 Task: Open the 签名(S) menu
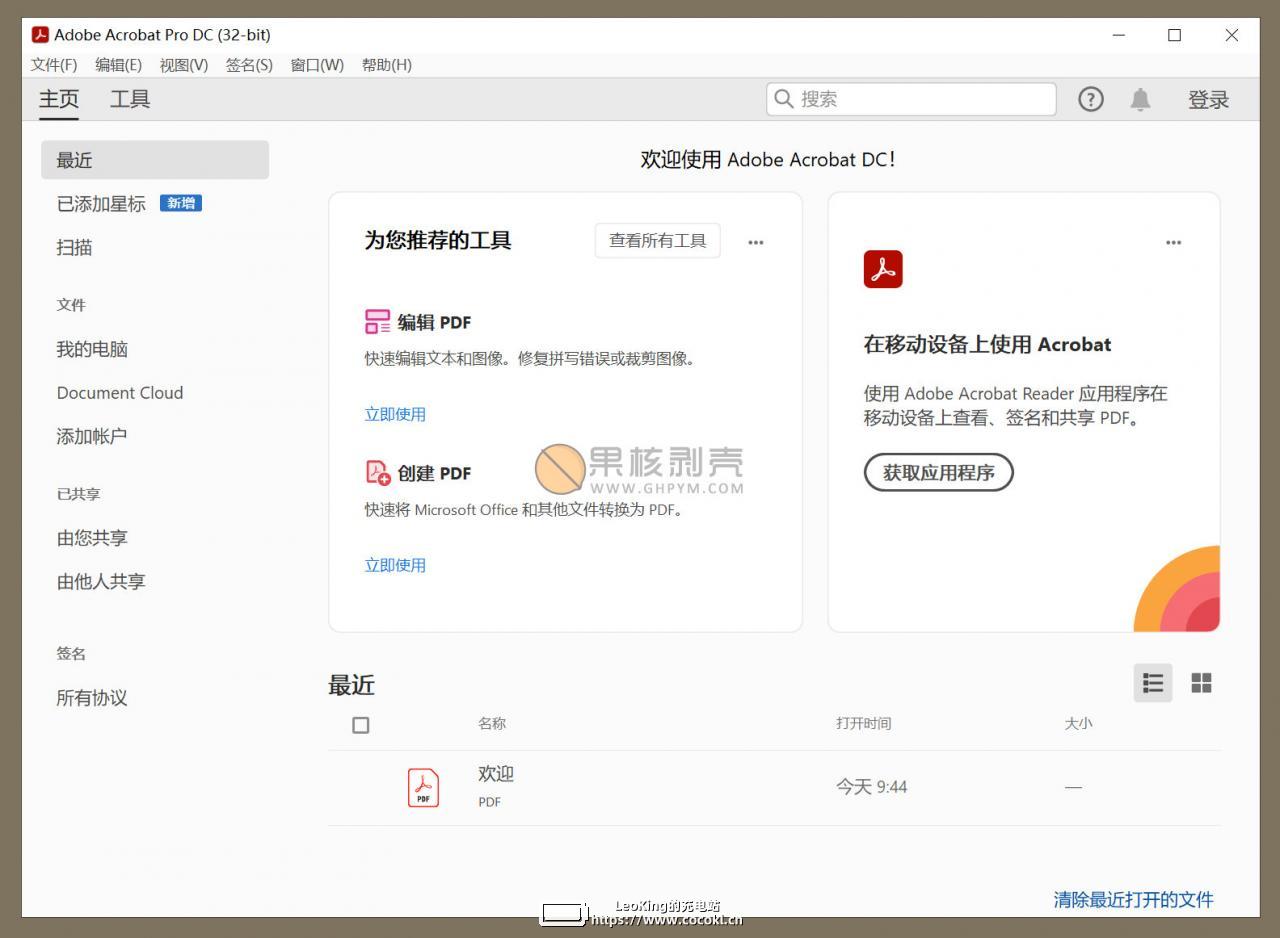[x=249, y=65]
